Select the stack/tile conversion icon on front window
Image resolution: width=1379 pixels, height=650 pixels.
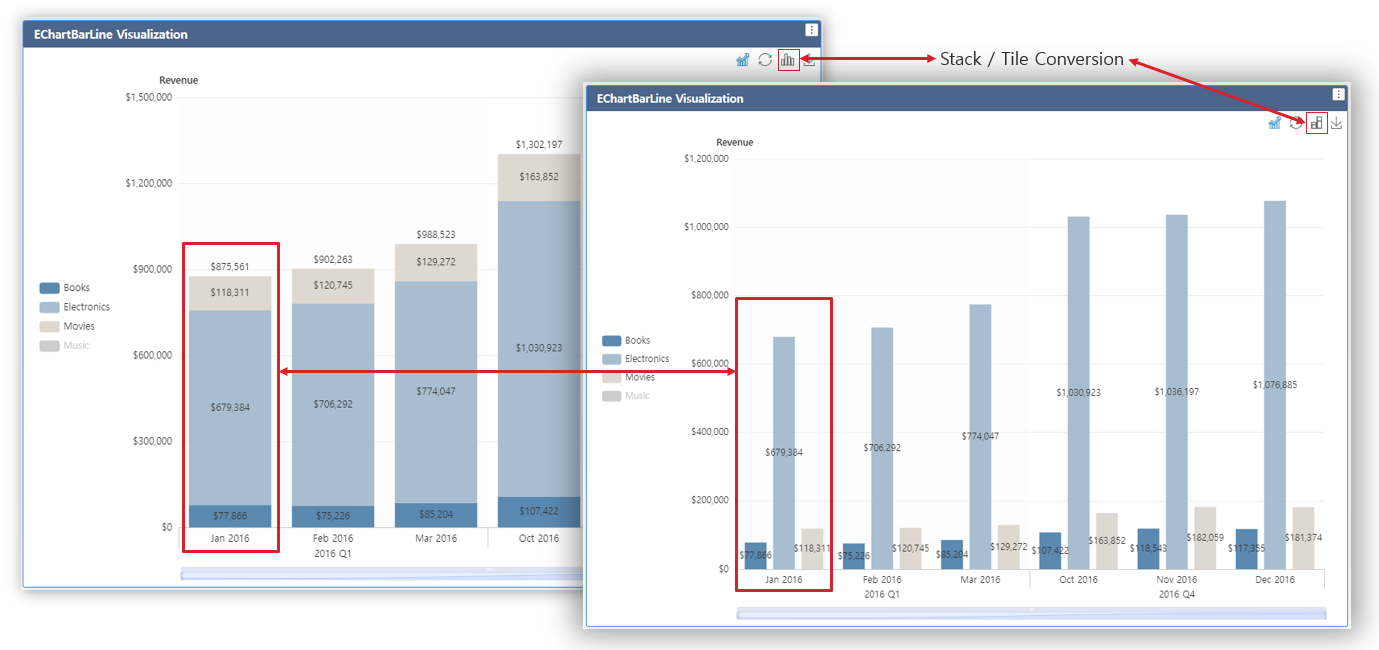pos(1316,122)
